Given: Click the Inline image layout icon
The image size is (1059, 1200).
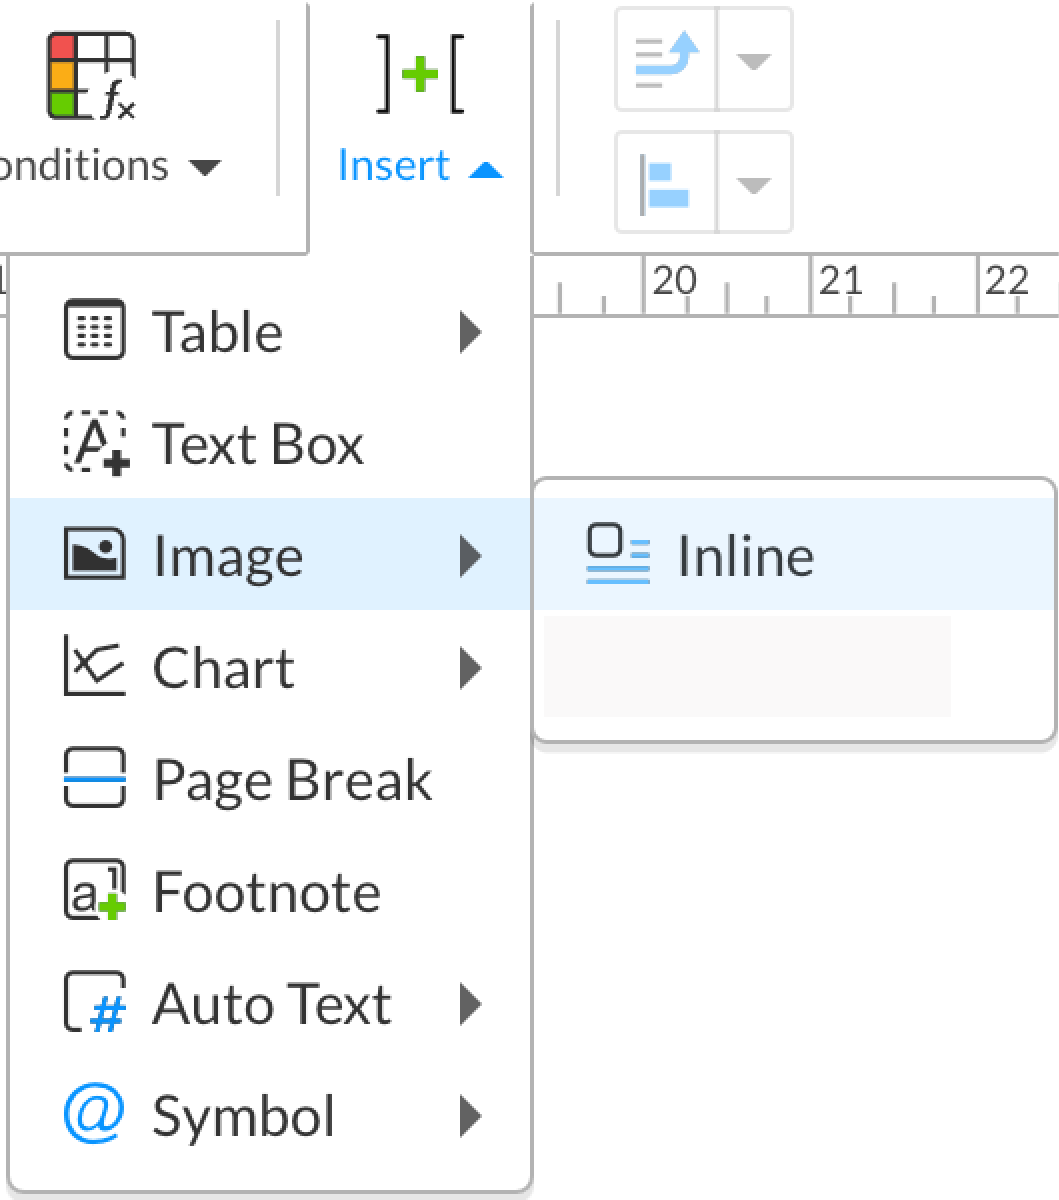Looking at the screenshot, I should (x=617, y=555).
